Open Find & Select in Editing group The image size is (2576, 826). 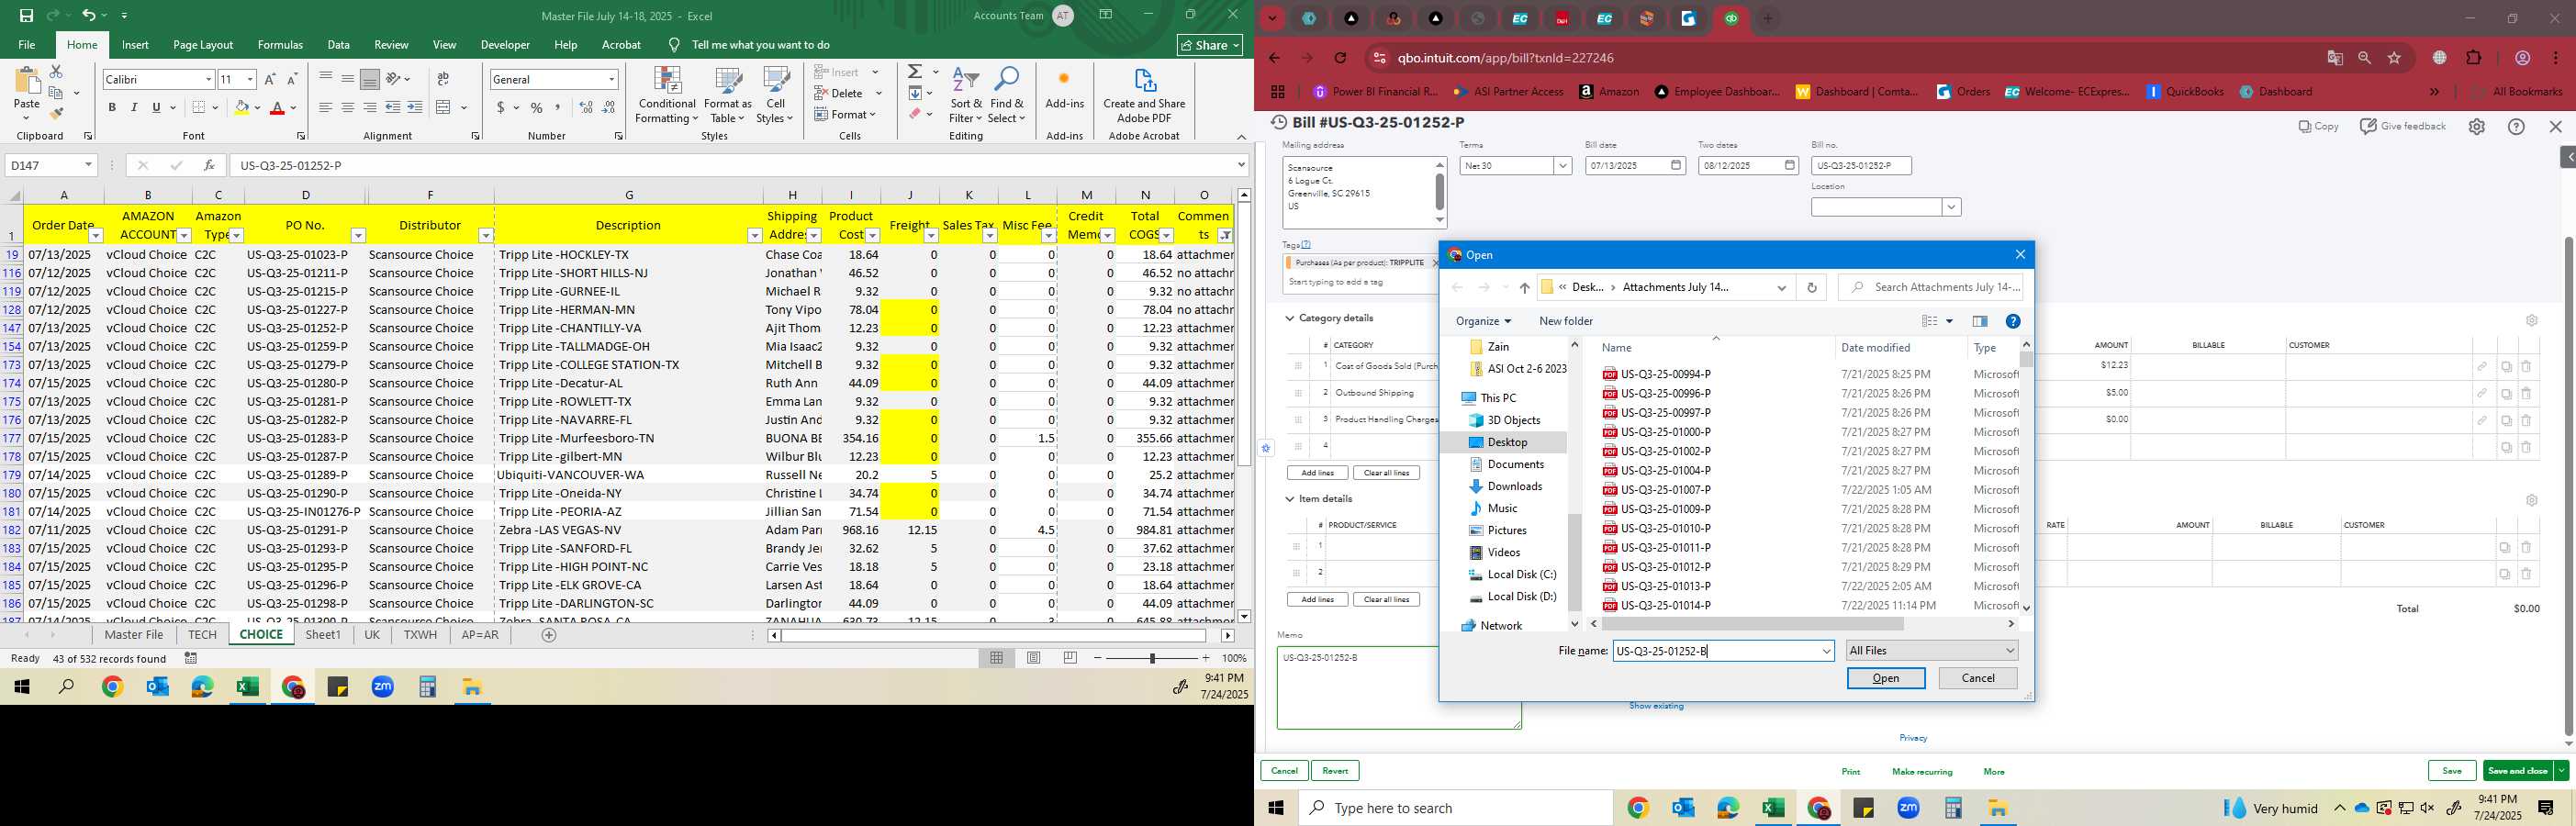click(x=1007, y=96)
